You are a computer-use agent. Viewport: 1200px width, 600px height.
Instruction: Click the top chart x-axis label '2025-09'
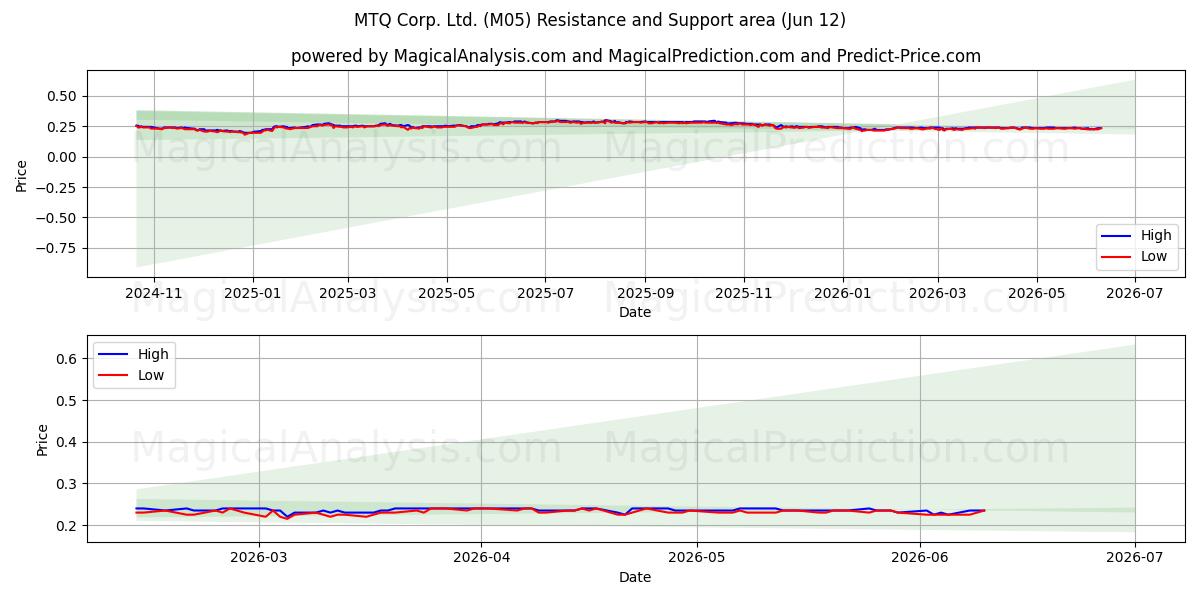[x=644, y=292]
